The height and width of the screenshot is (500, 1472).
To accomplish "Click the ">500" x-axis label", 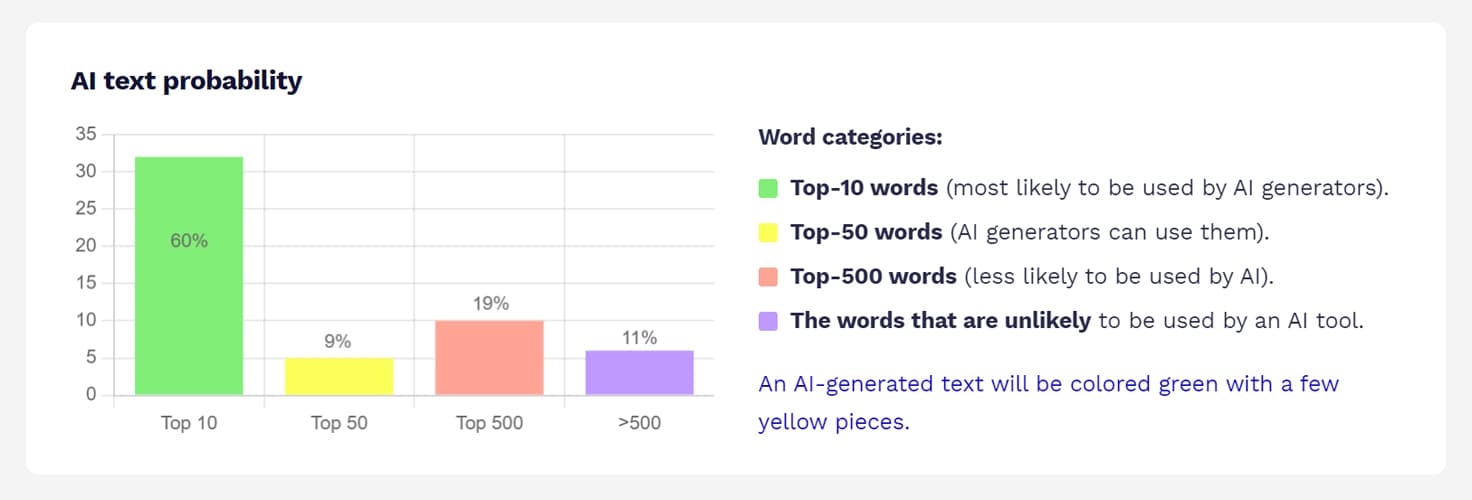I will [639, 423].
